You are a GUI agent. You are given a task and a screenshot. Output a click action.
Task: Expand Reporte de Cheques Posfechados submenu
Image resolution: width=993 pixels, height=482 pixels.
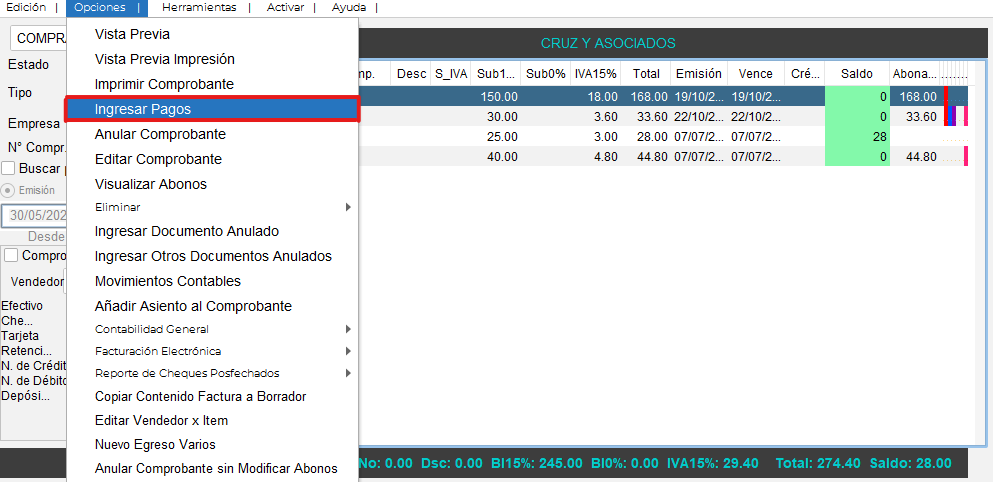(348, 373)
